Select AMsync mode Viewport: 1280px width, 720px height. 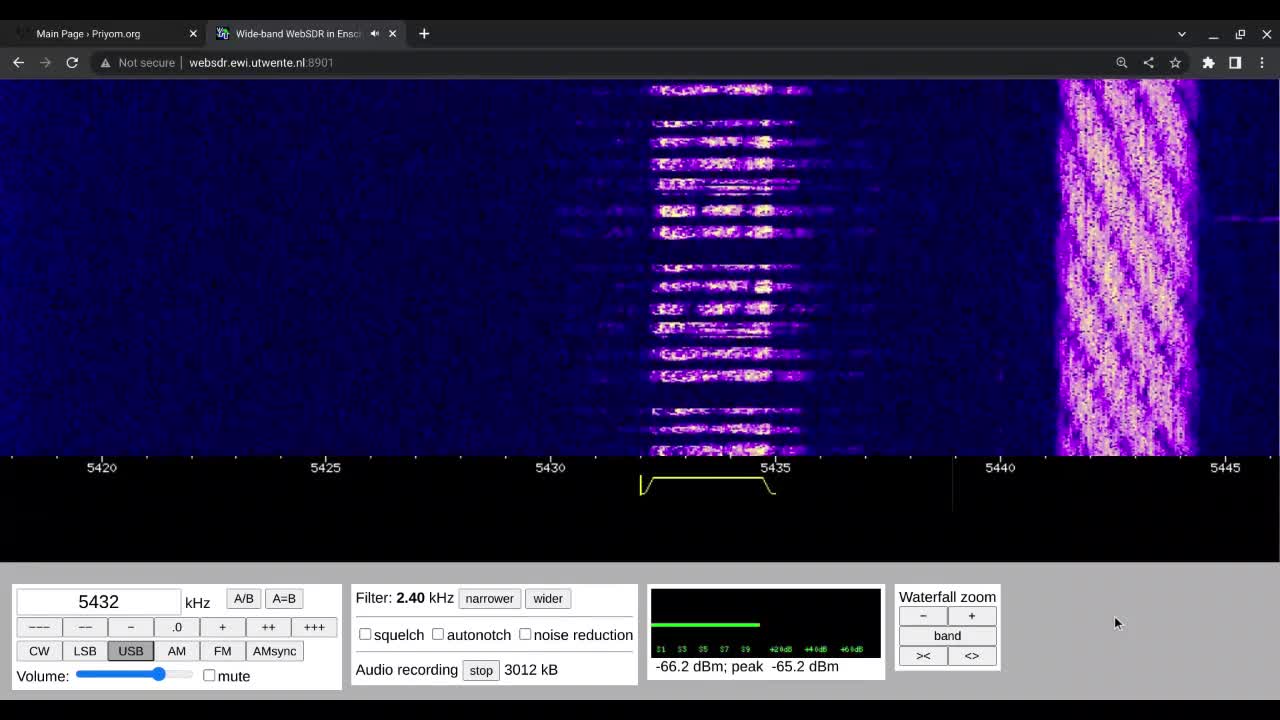click(274, 651)
